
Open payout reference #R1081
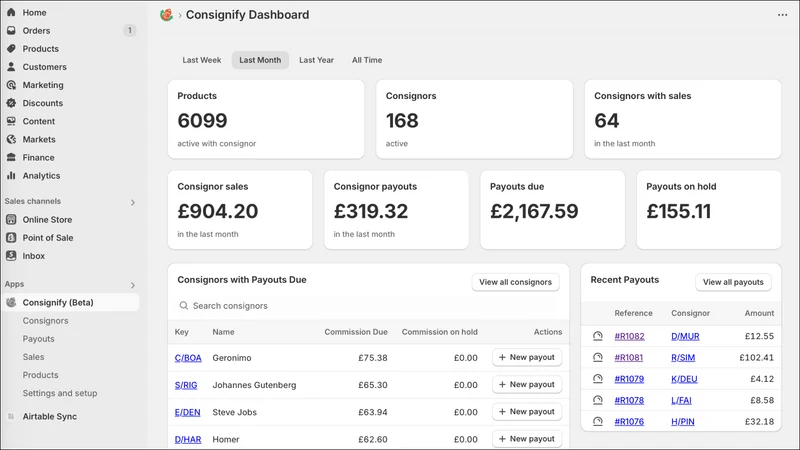coord(629,358)
